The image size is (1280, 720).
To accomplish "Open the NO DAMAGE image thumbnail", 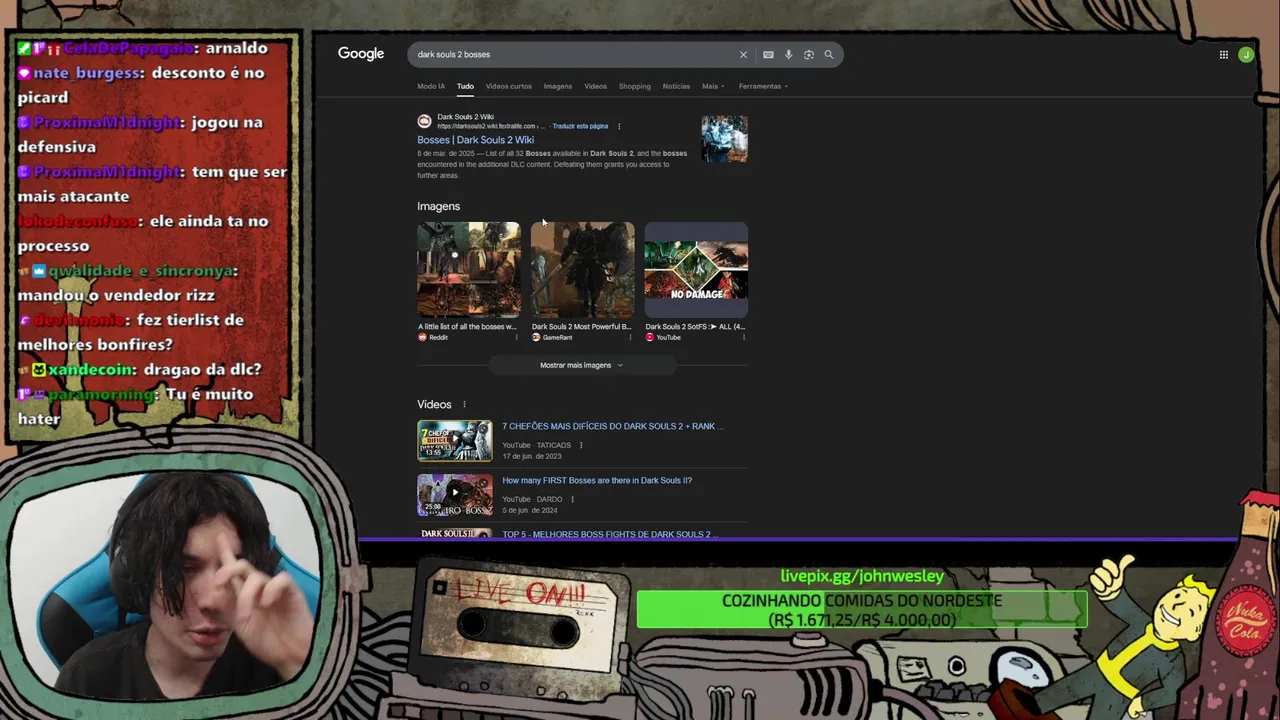I will [x=696, y=269].
